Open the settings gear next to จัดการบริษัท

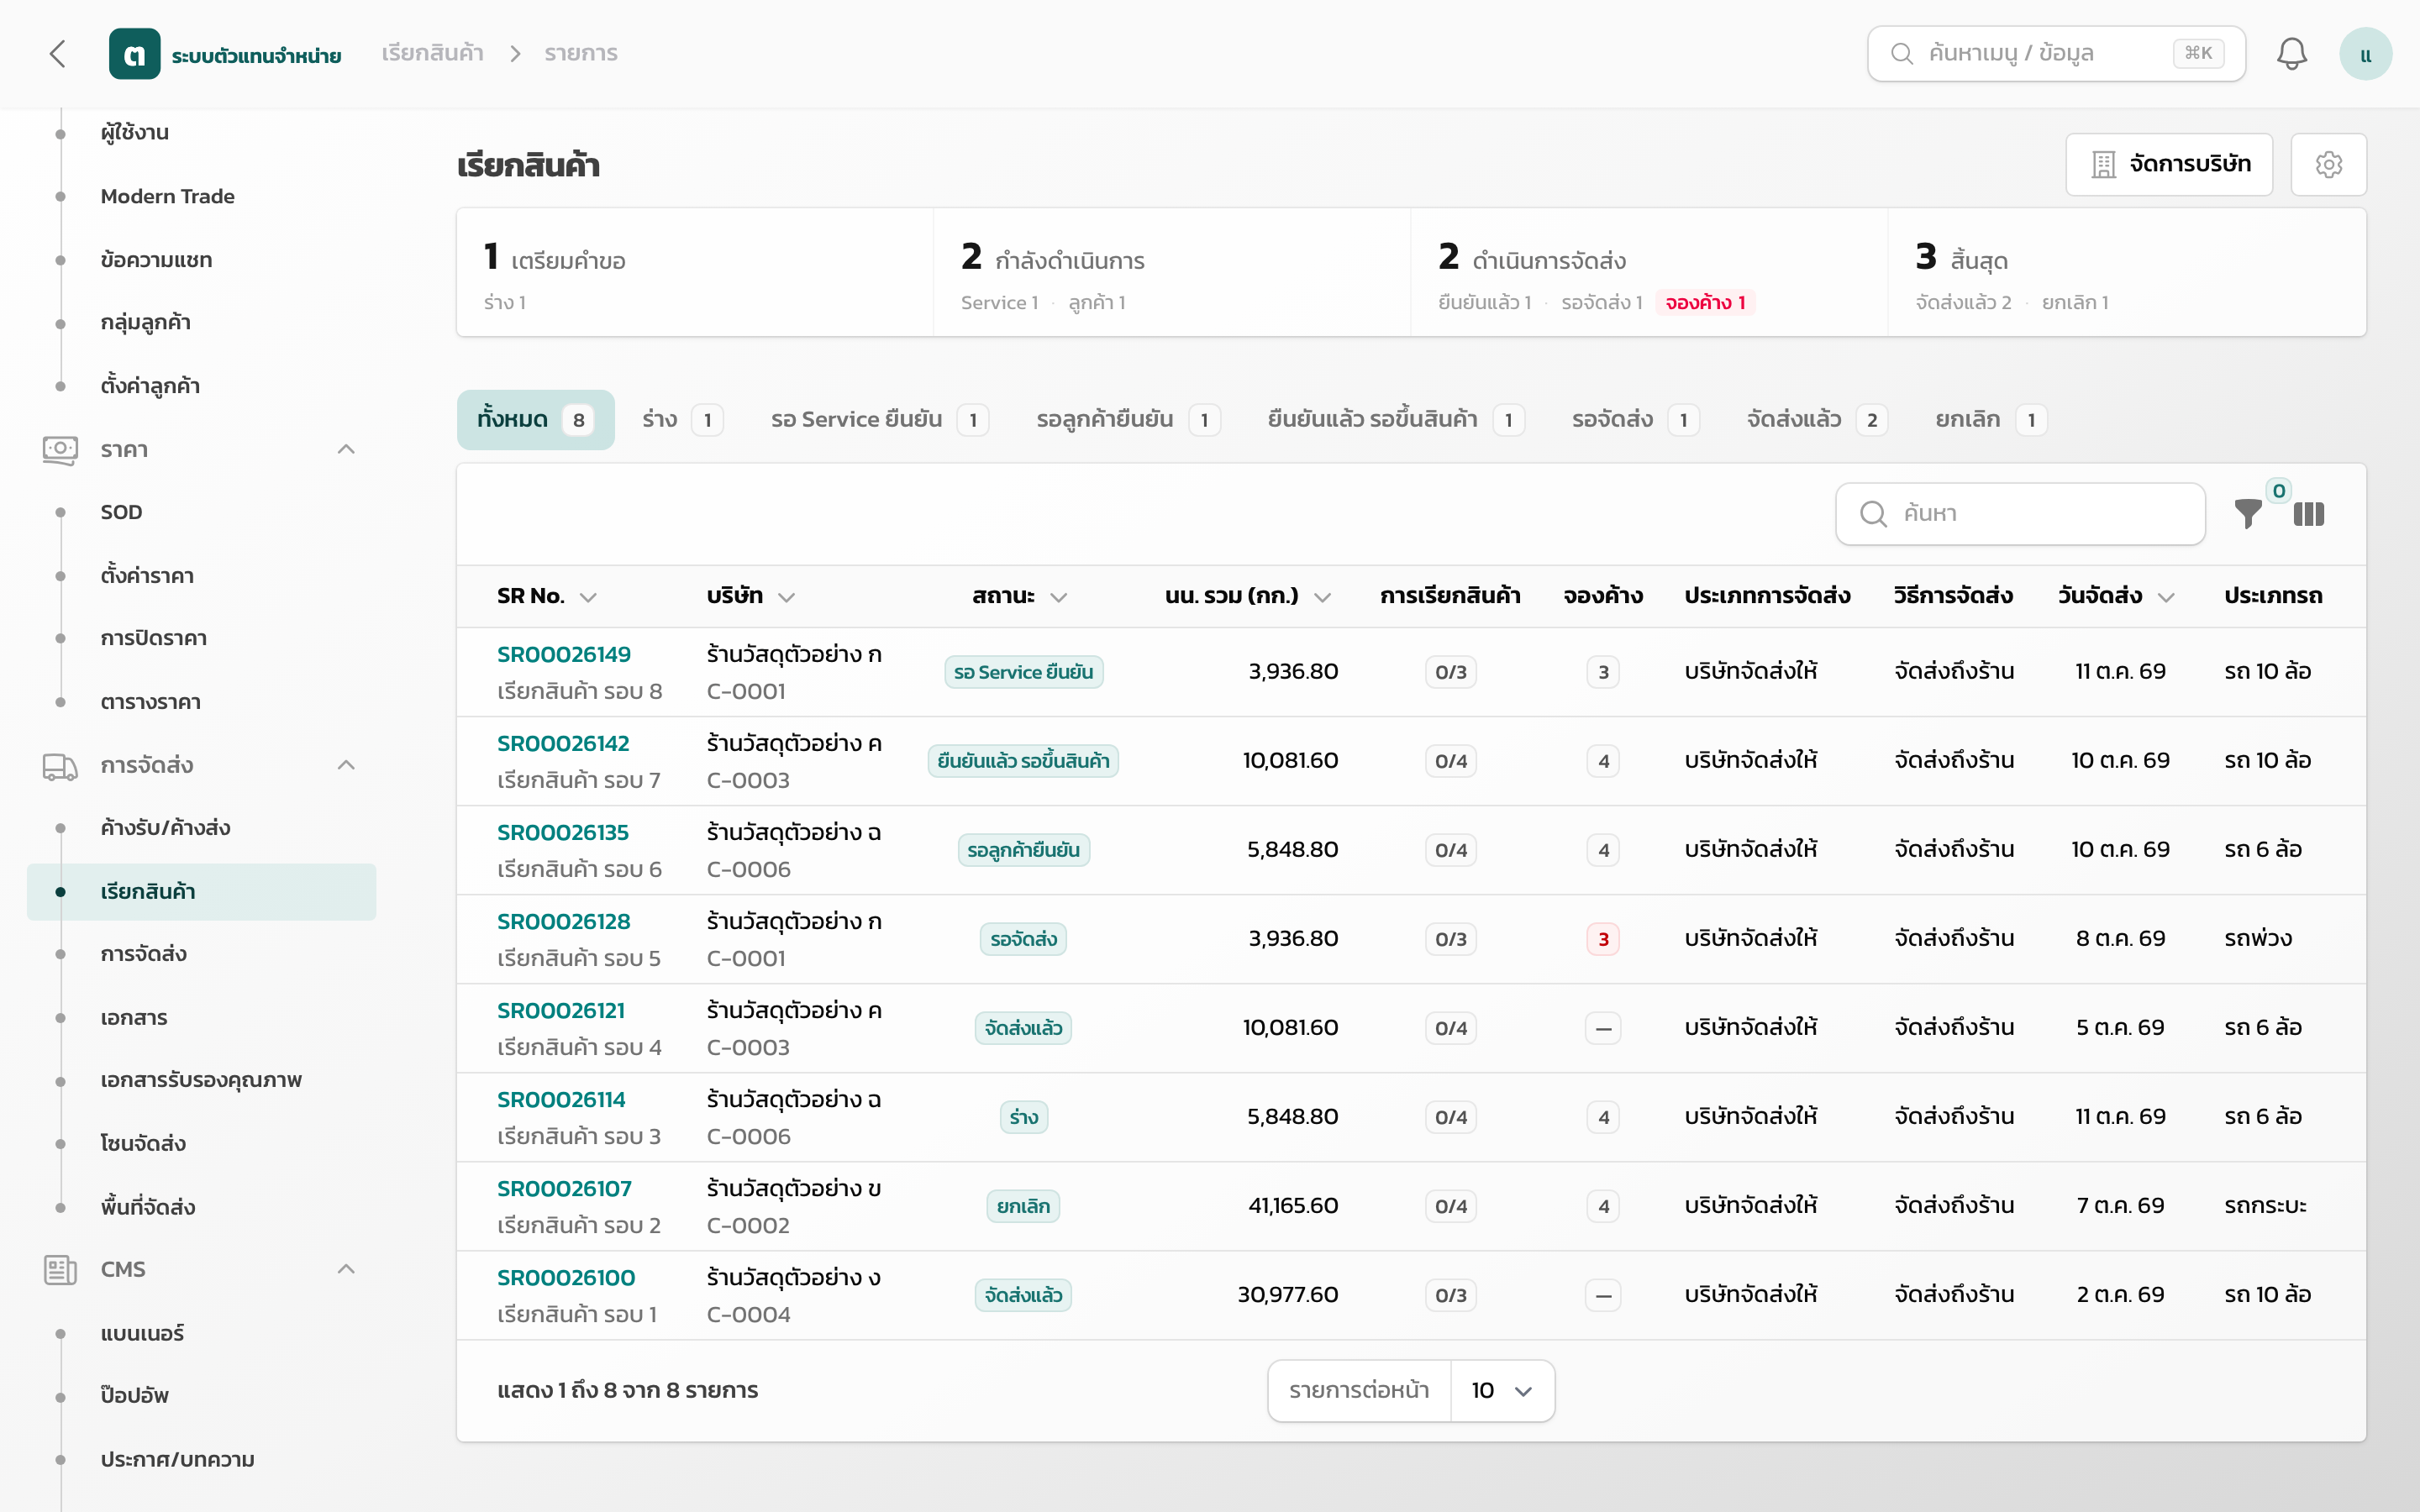point(2328,164)
